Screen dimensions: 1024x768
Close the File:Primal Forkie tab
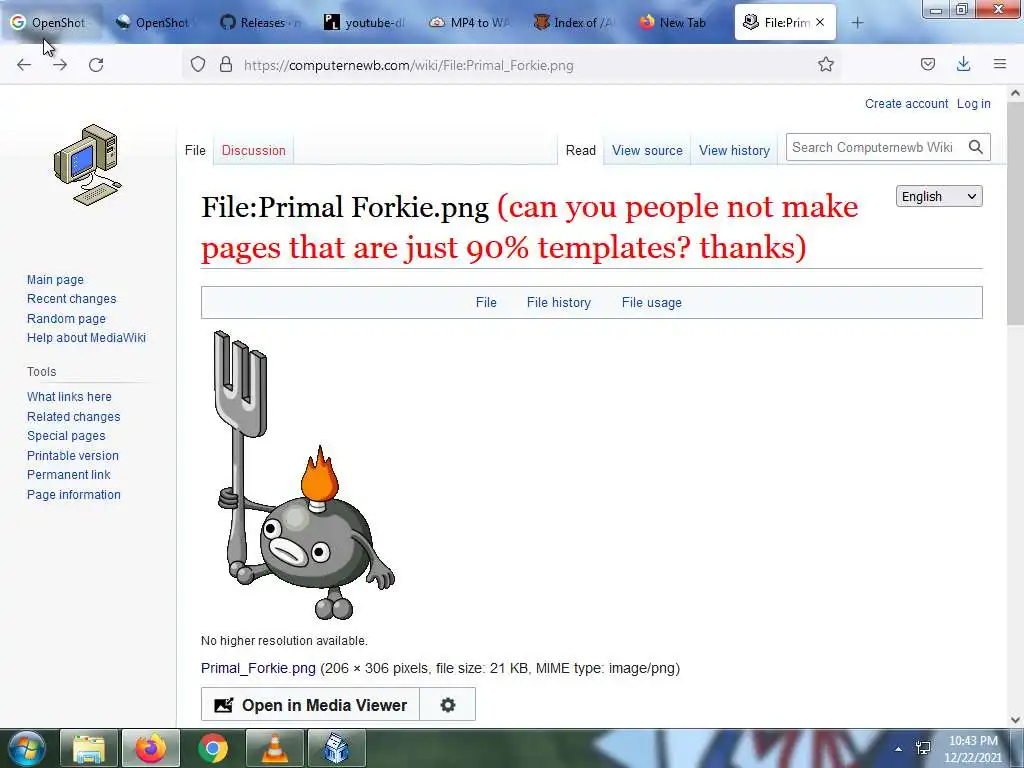(820, 22)
